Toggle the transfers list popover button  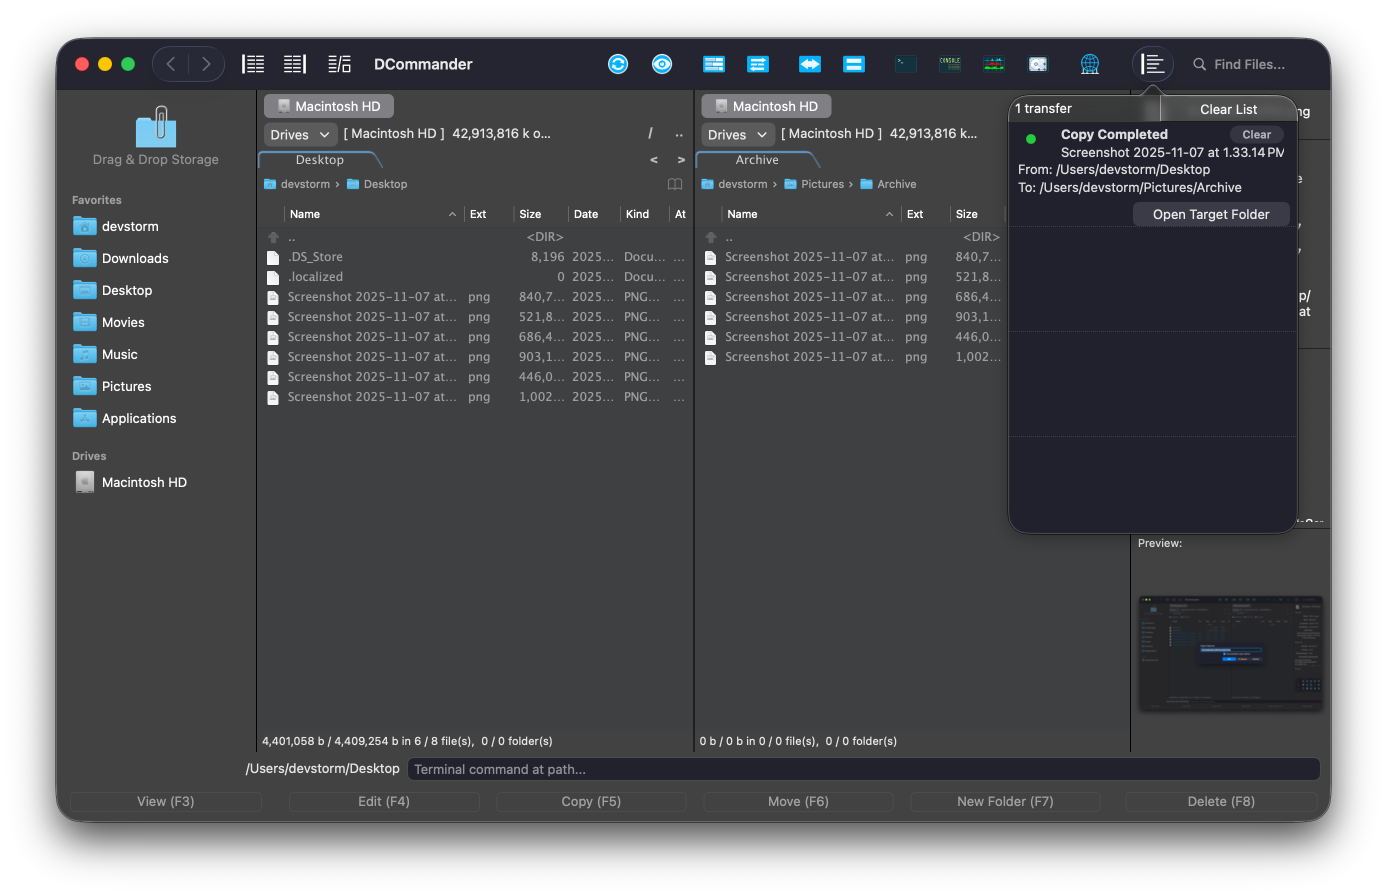click(x=1153, y=64)
